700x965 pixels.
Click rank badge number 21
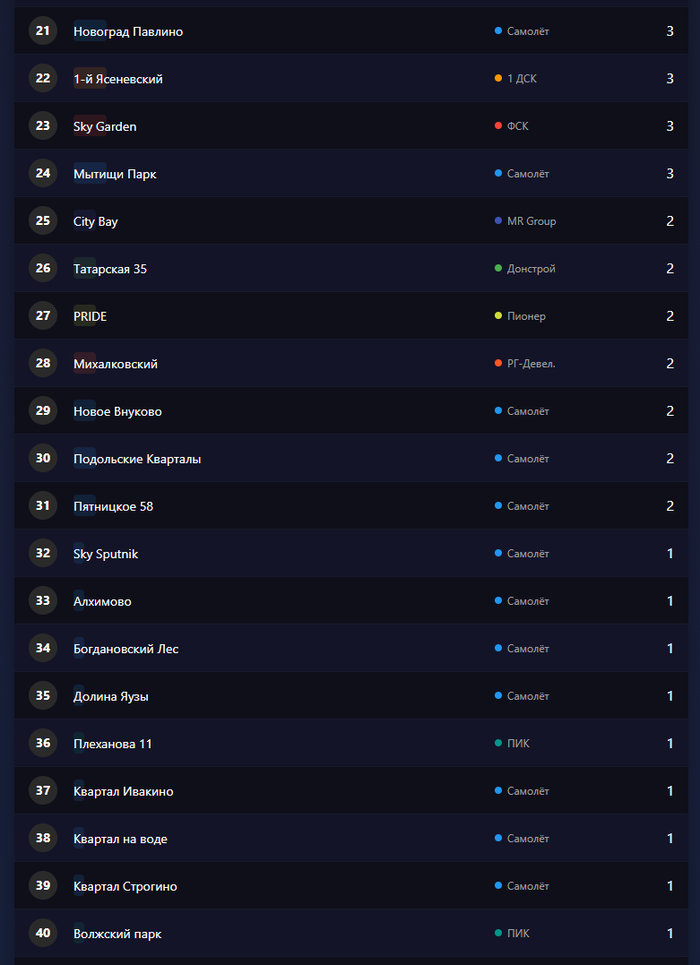43,31
